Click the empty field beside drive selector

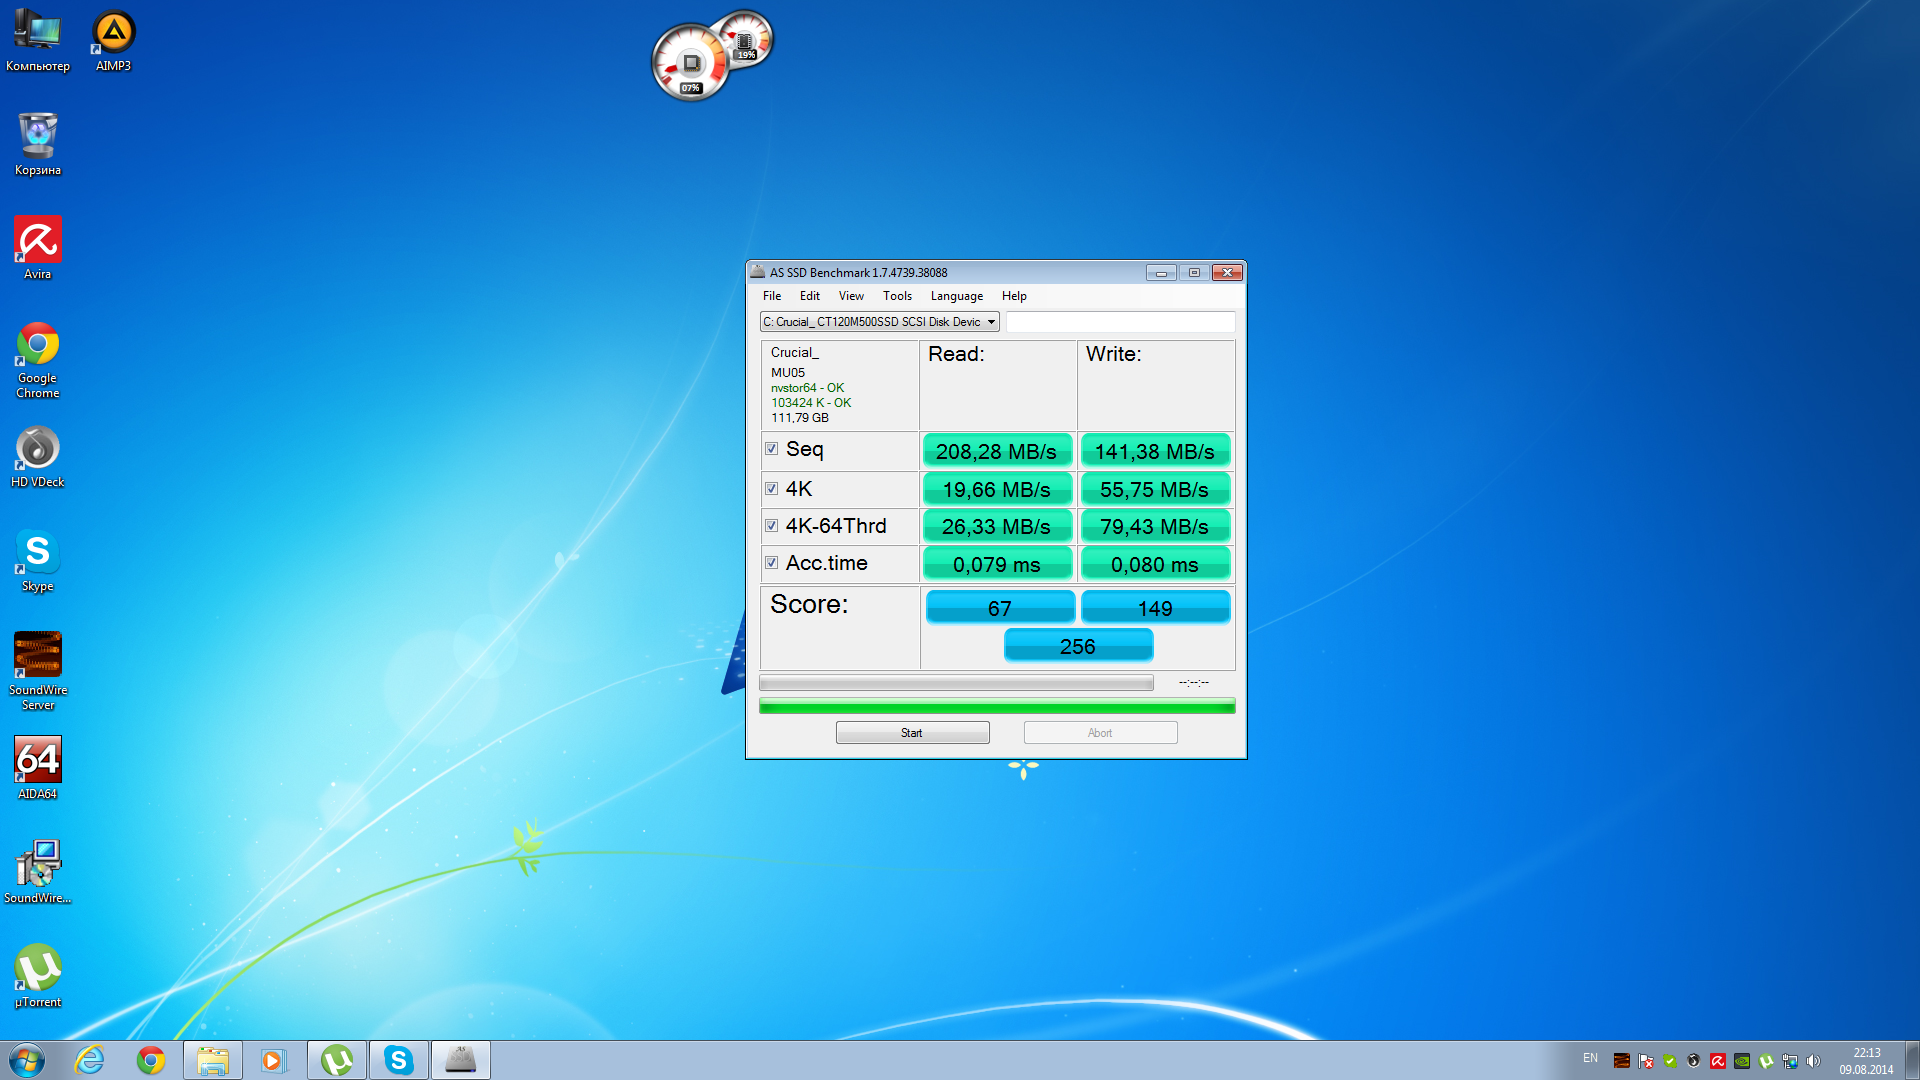[x=1120, y=322]
